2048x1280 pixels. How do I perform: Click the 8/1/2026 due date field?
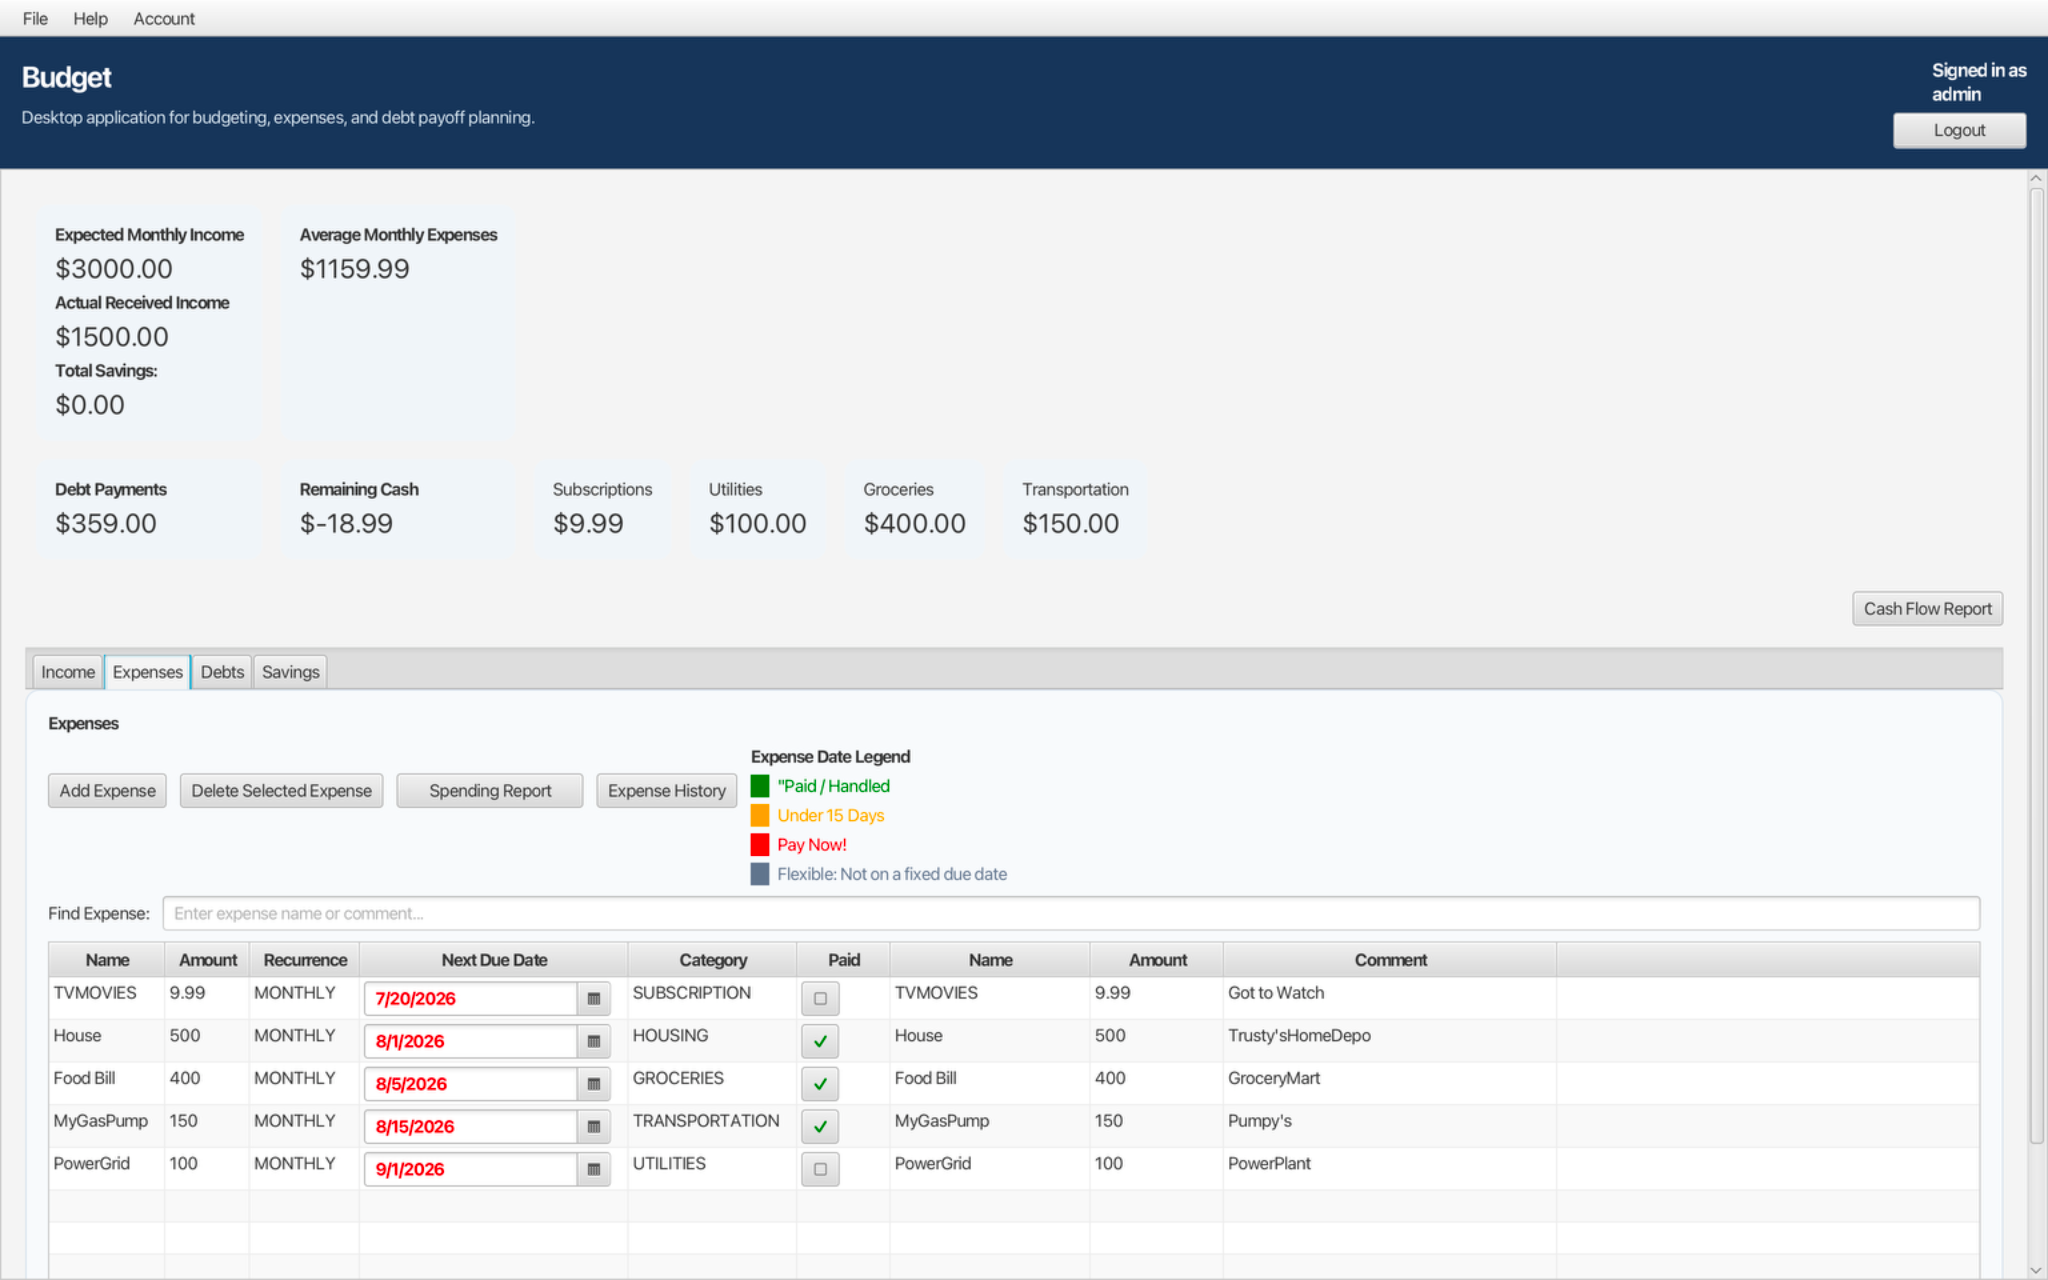tap(471, 1041)
